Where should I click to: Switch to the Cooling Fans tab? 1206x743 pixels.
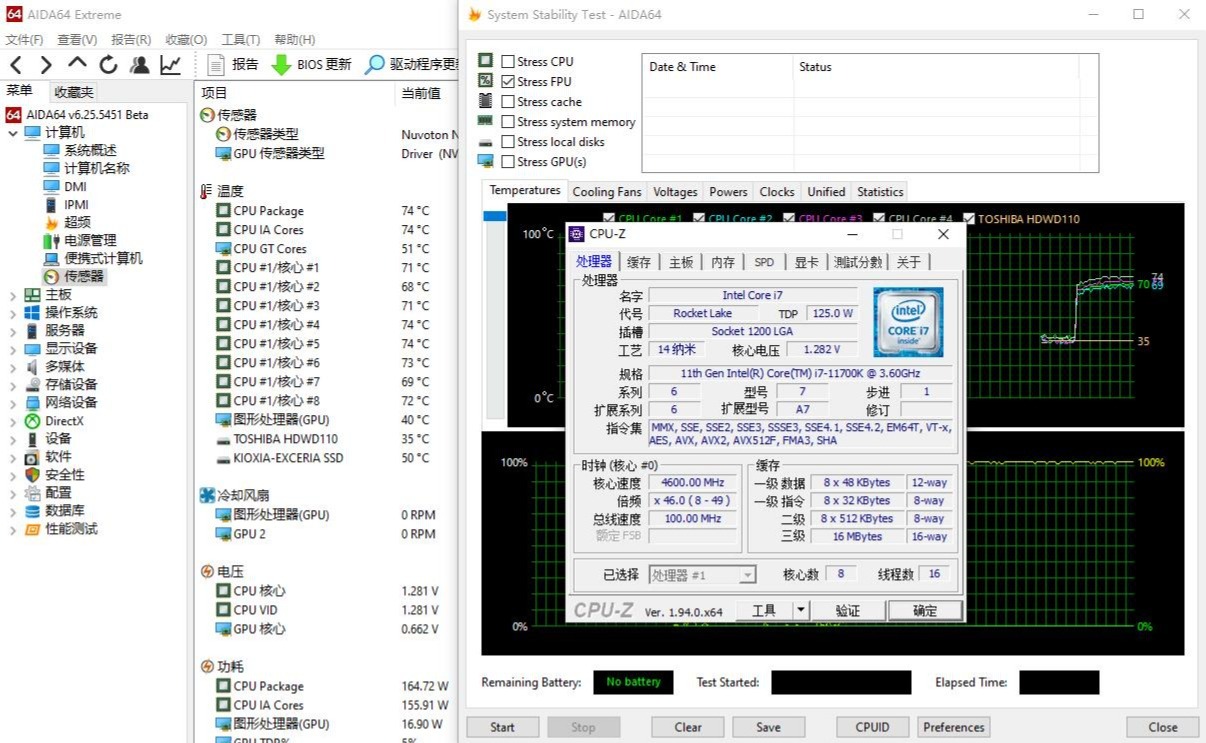click(607, 191)
